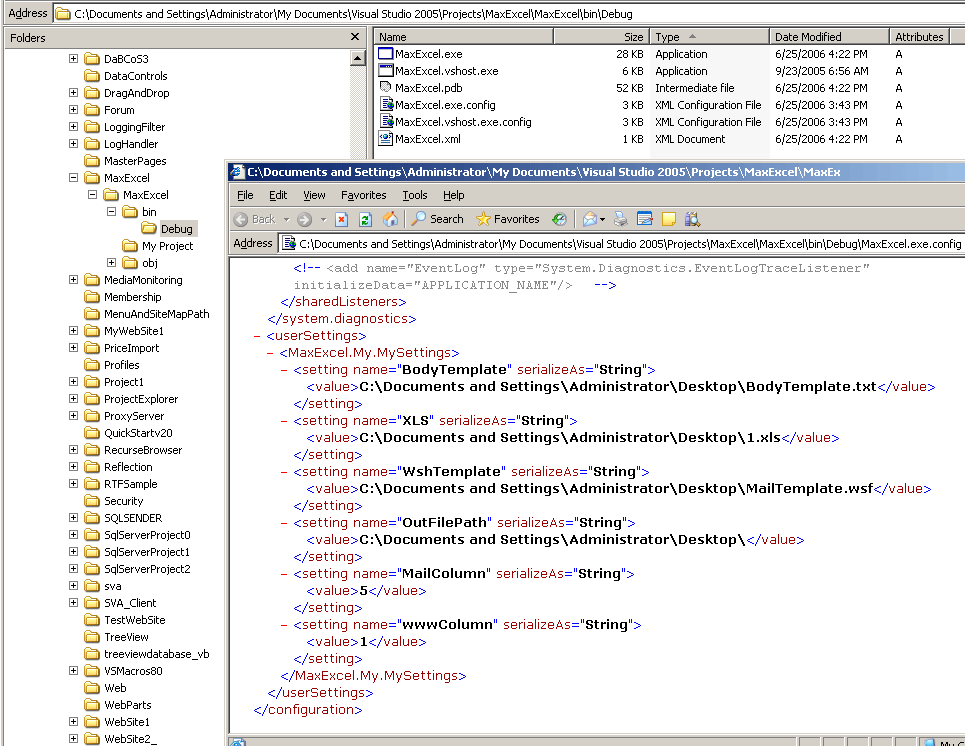Sort by the Date Modified column header
This screenshot has height=746, width=965.
click(x=829, y=37)
